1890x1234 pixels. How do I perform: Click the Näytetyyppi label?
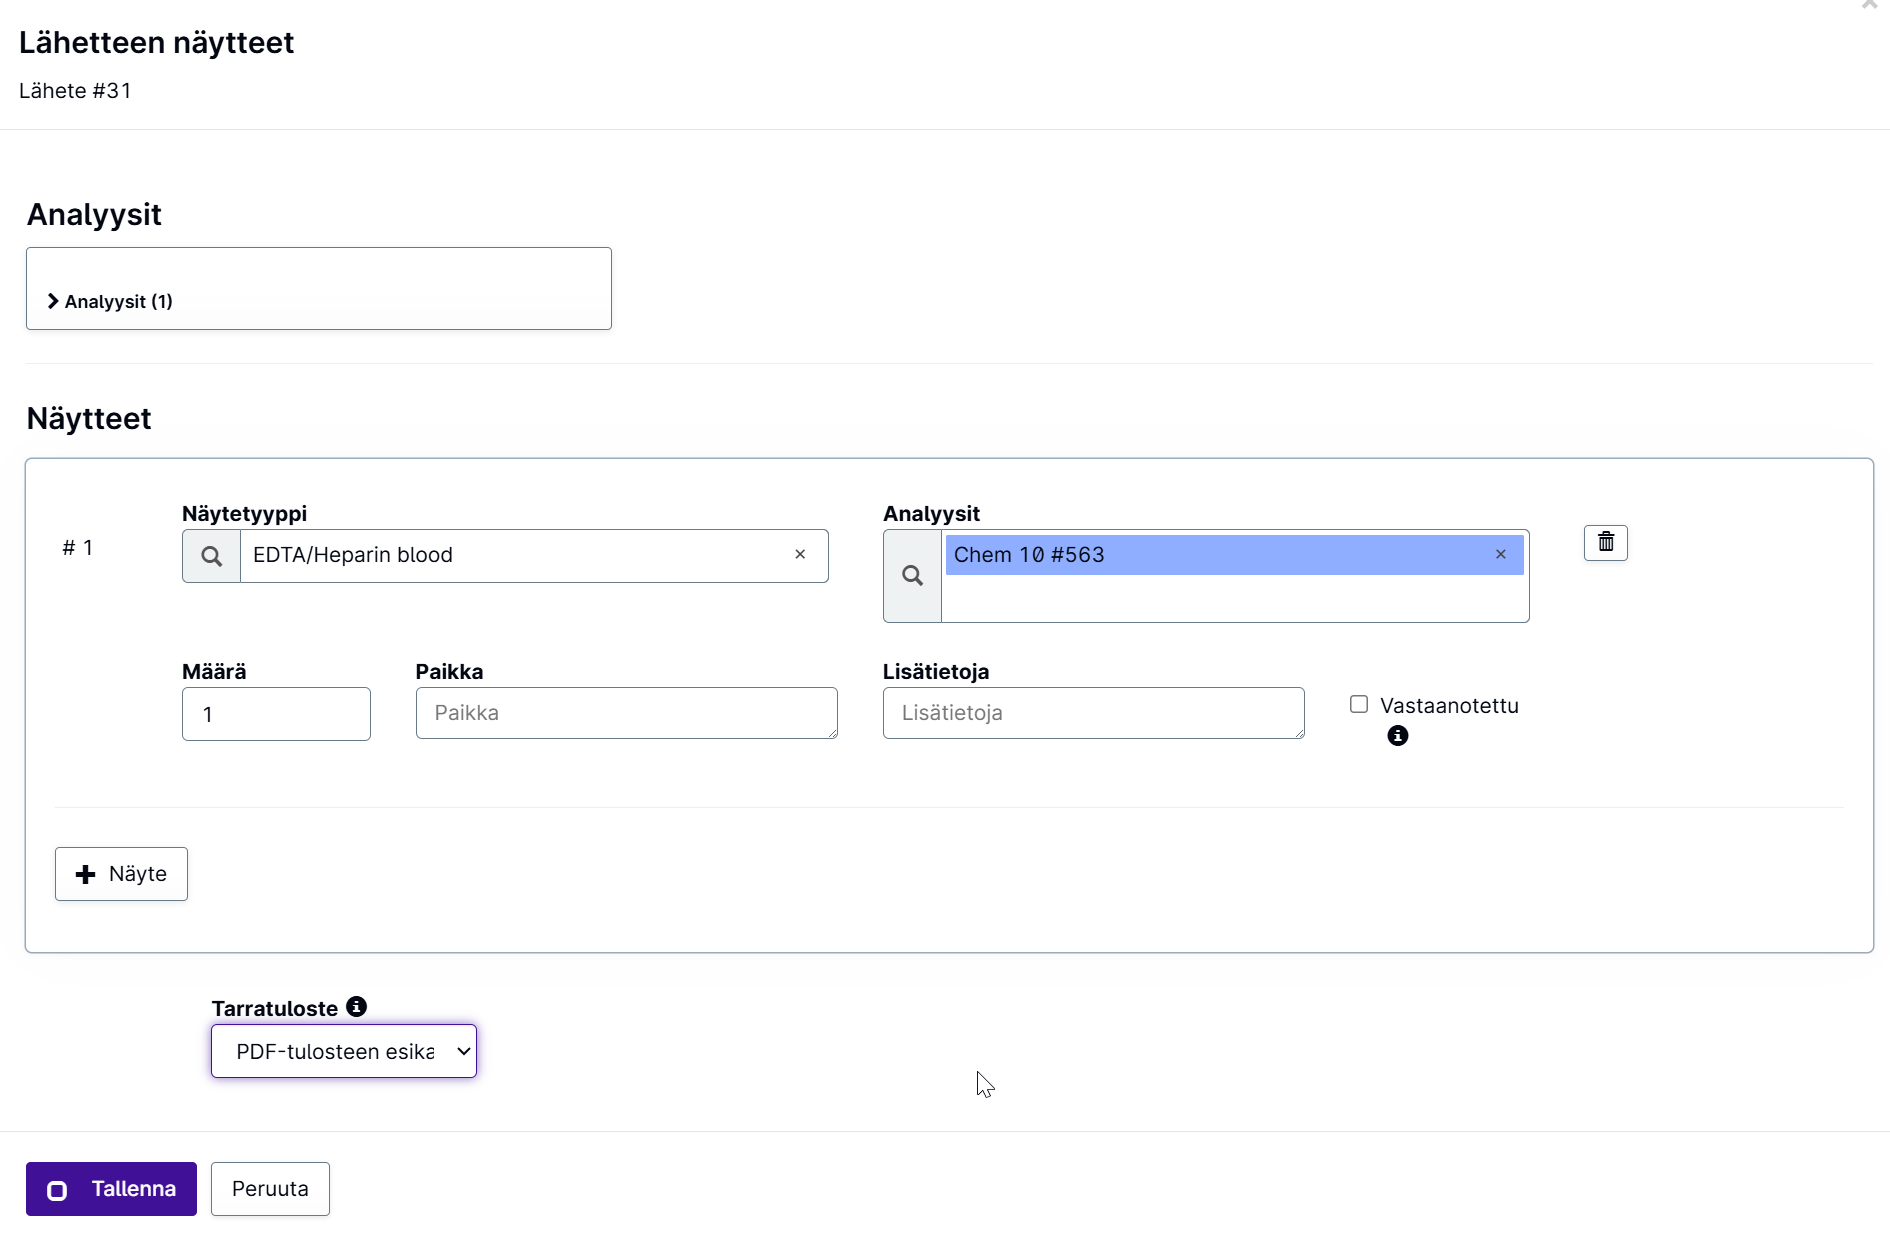[244, 514]
